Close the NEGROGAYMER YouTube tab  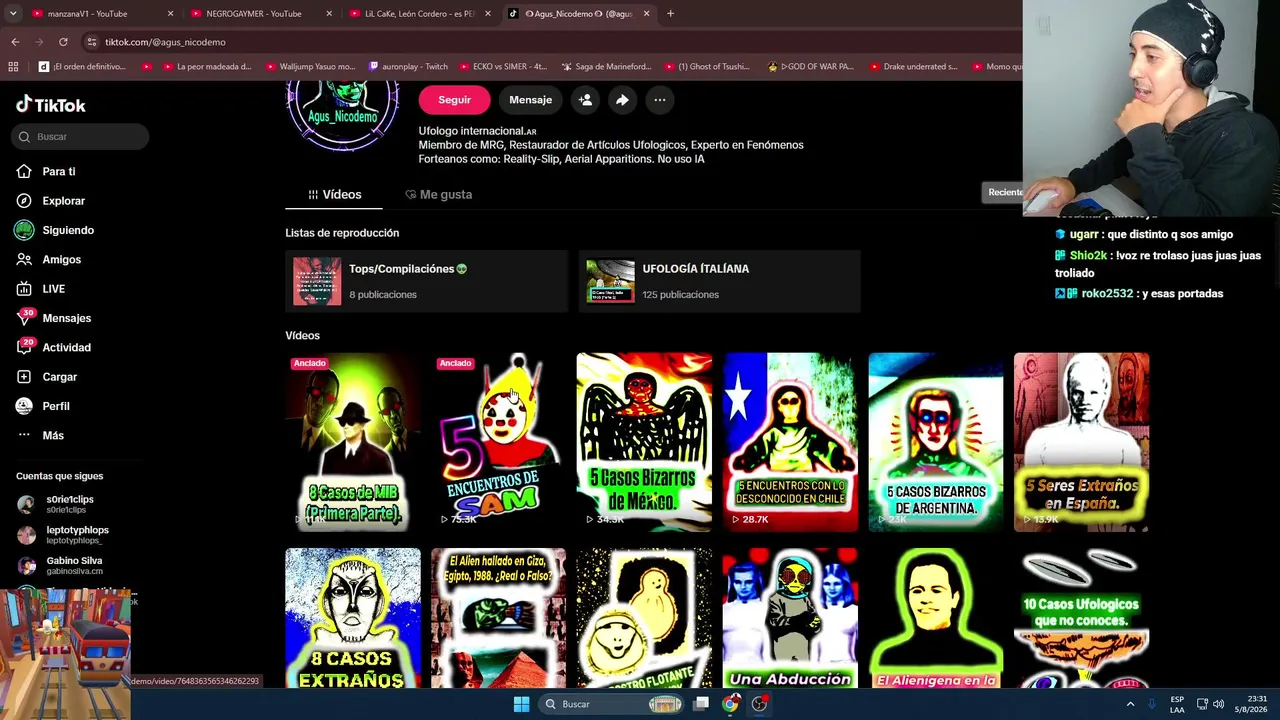(329, 14)
